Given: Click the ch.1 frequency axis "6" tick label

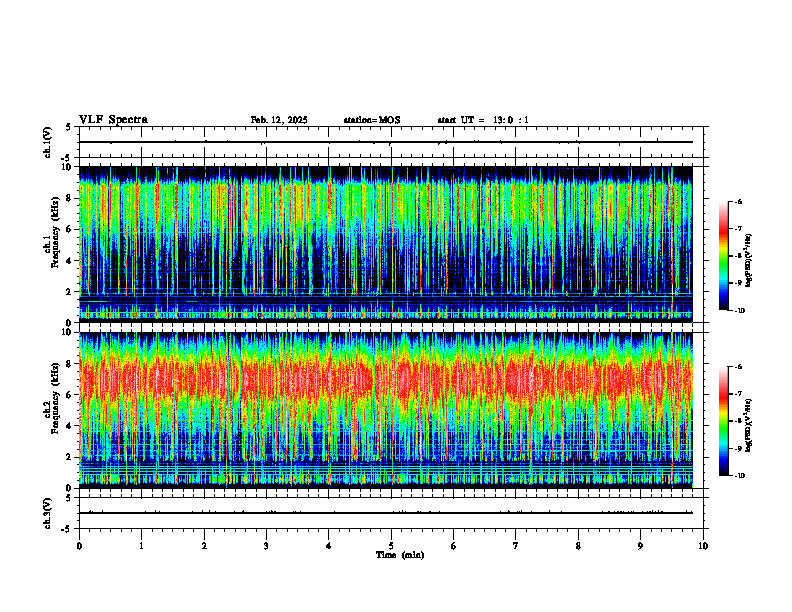Looking at the screenshot, I should click(x=70, y=230).
